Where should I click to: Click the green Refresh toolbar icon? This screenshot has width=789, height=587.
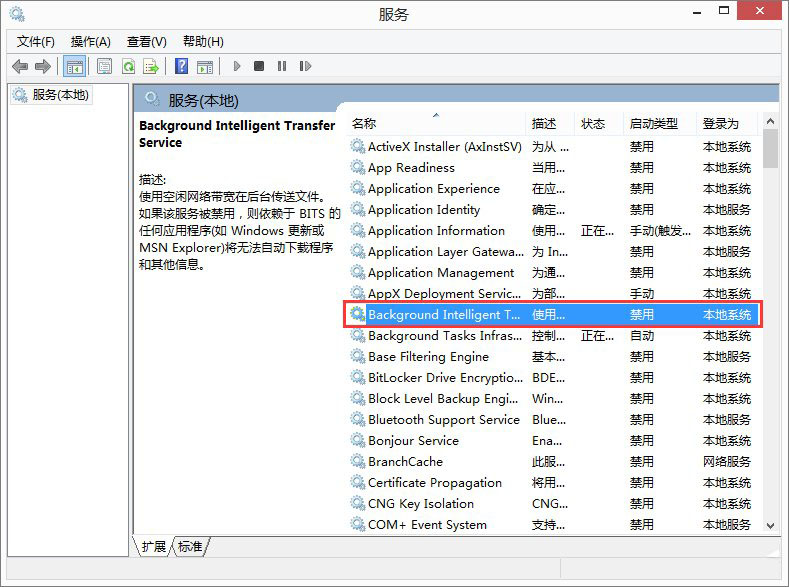[x=128, y=66]
